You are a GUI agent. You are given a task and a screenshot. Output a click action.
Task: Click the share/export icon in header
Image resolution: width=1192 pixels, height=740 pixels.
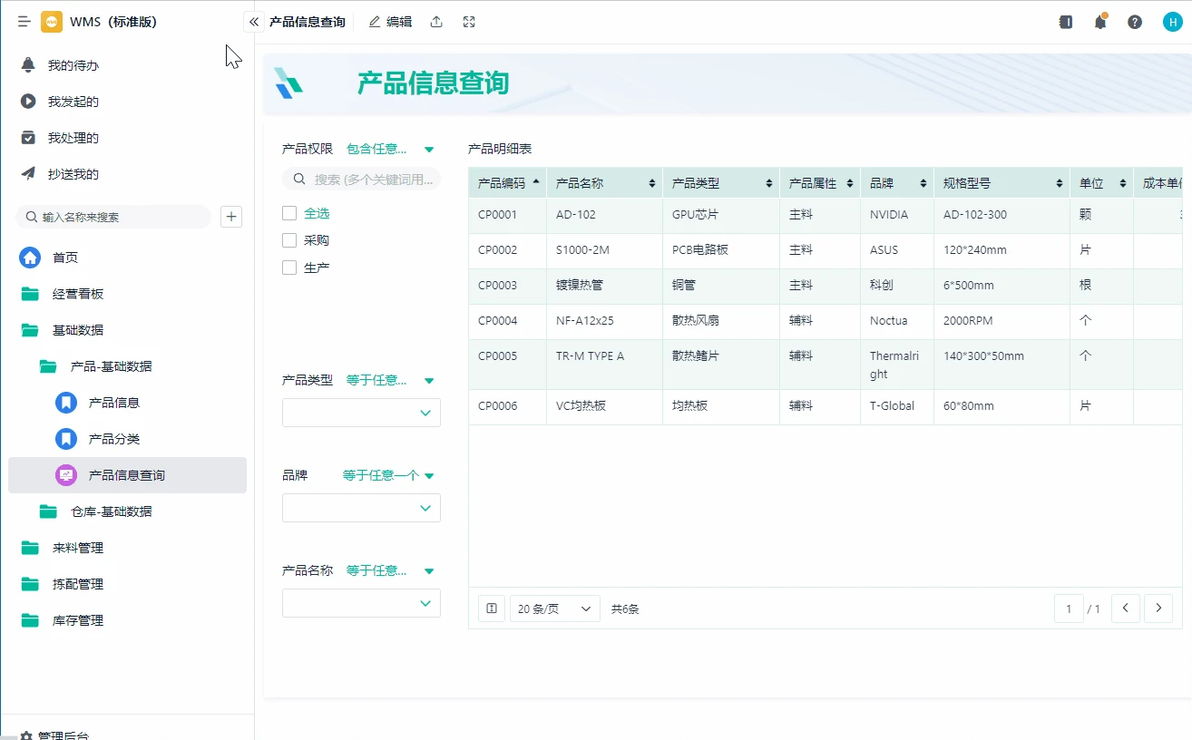click(436, 22)
